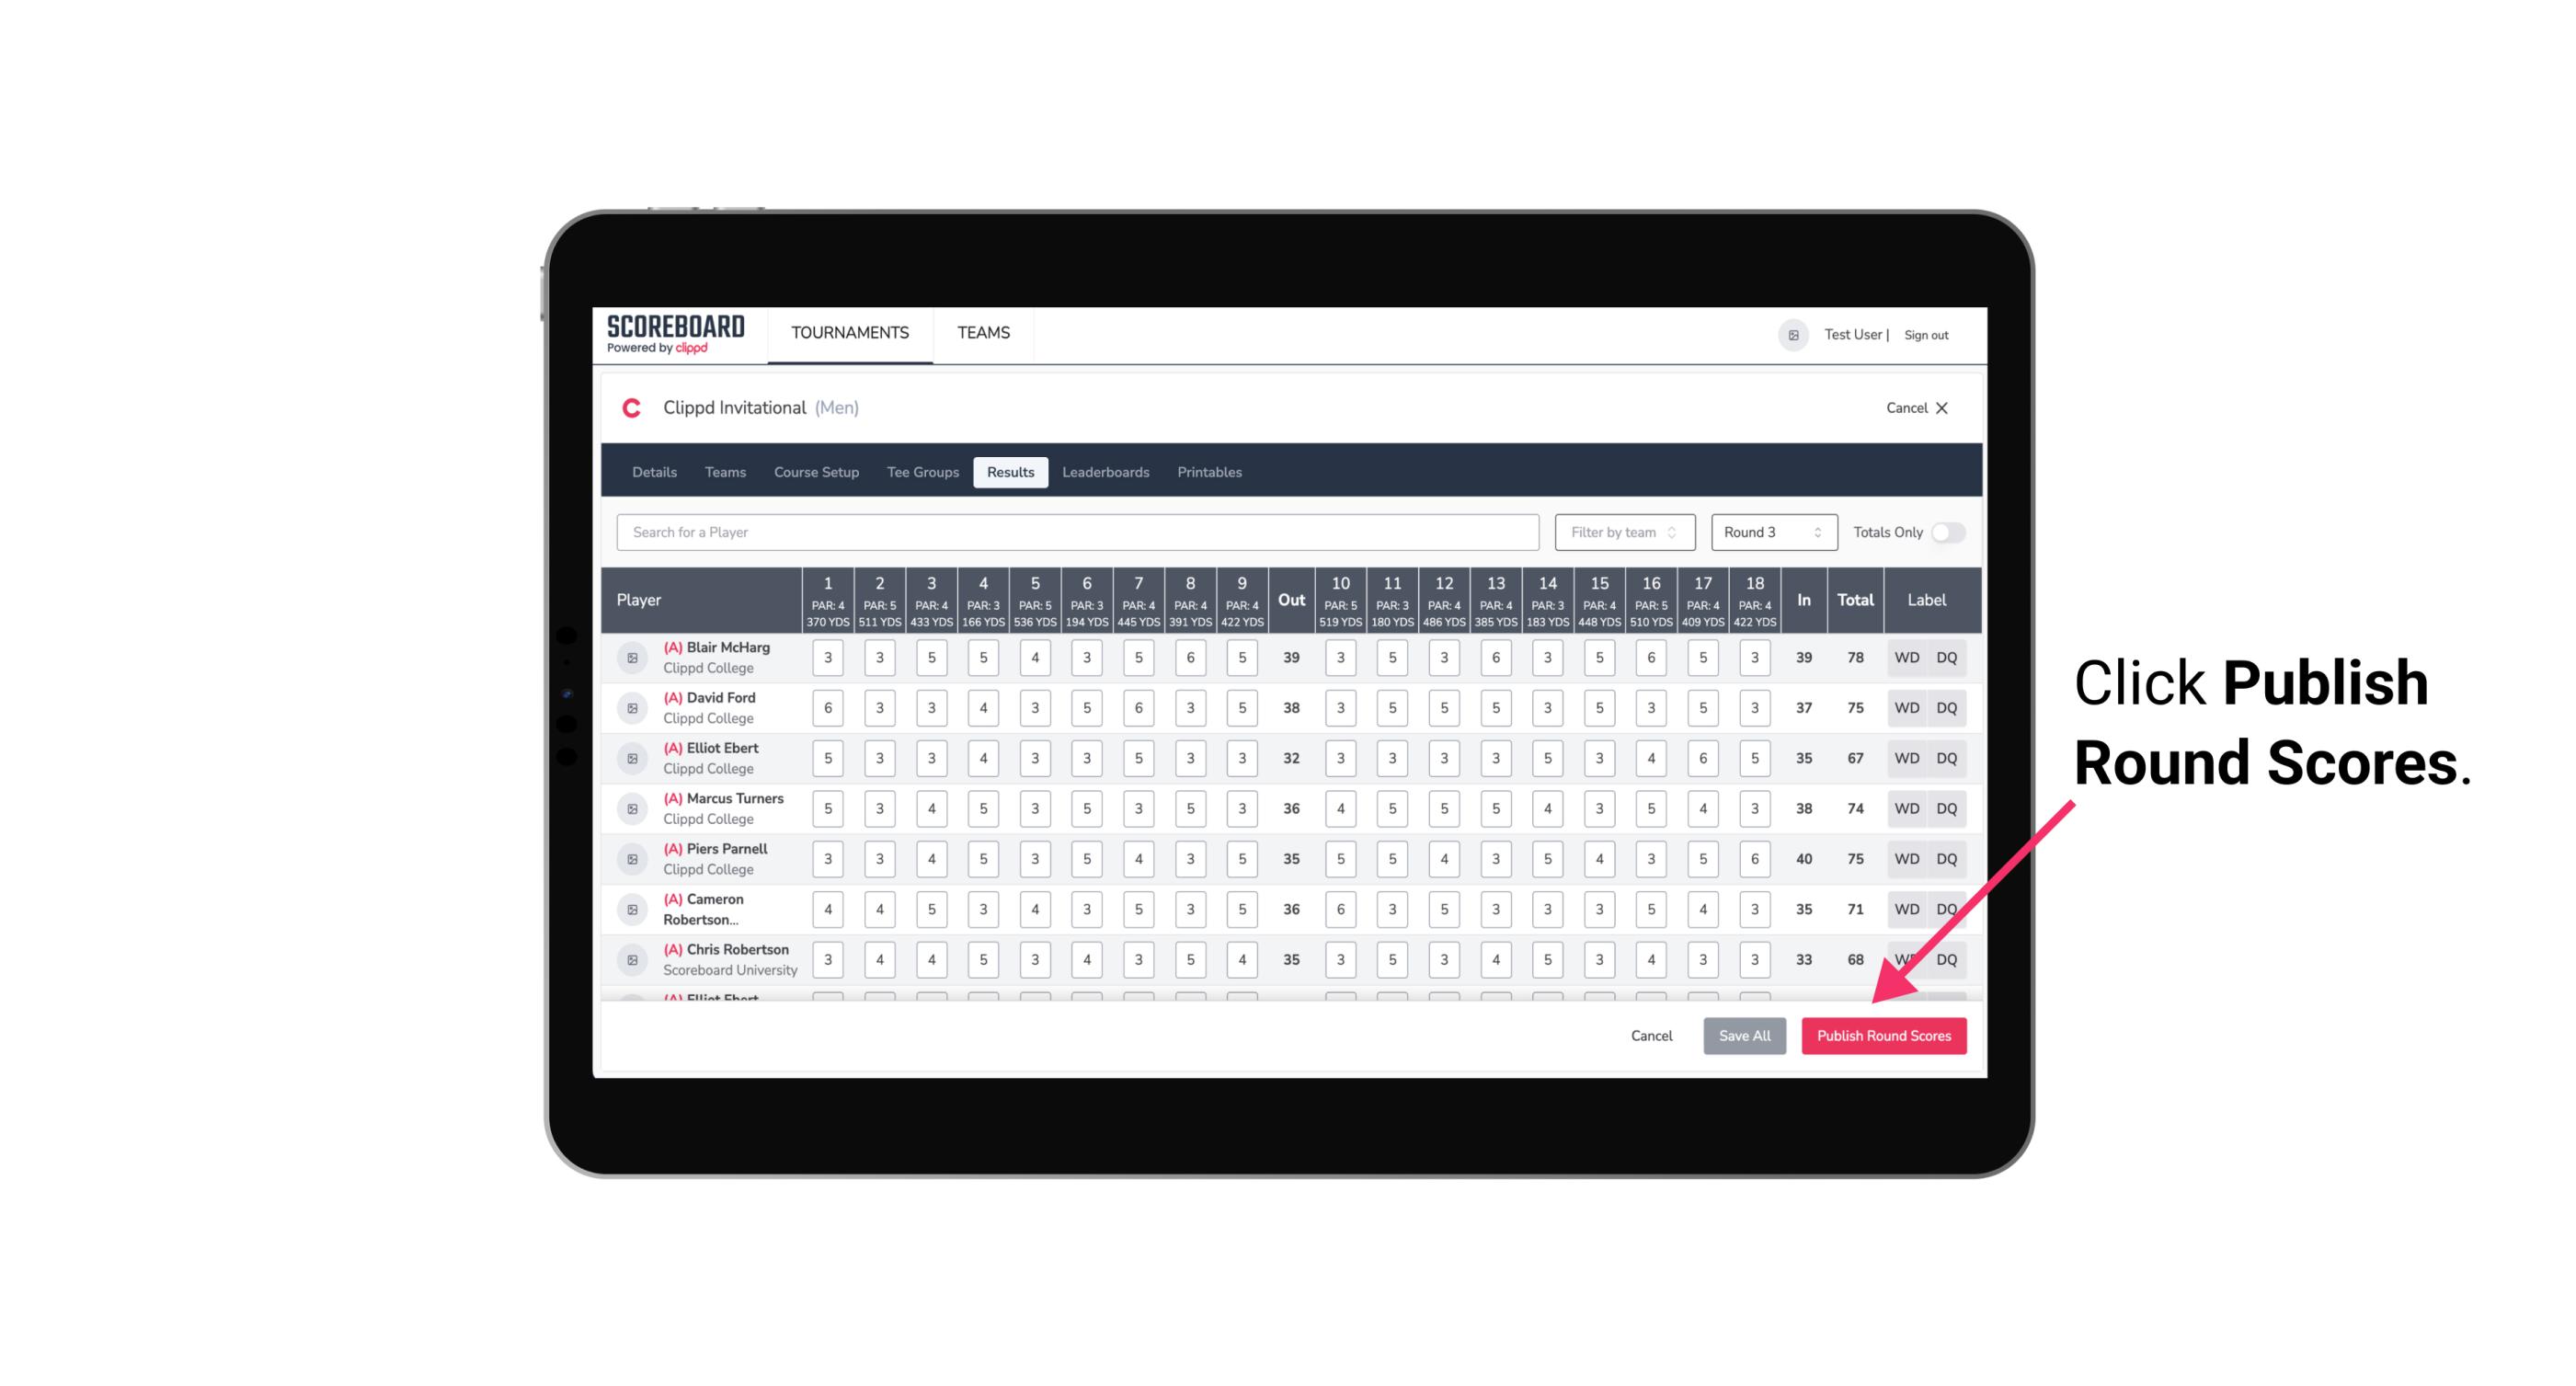Screen dimensions: 2576x1386
Task: Toggle WD status for Piers Parnell
Action: point(1906,859)
